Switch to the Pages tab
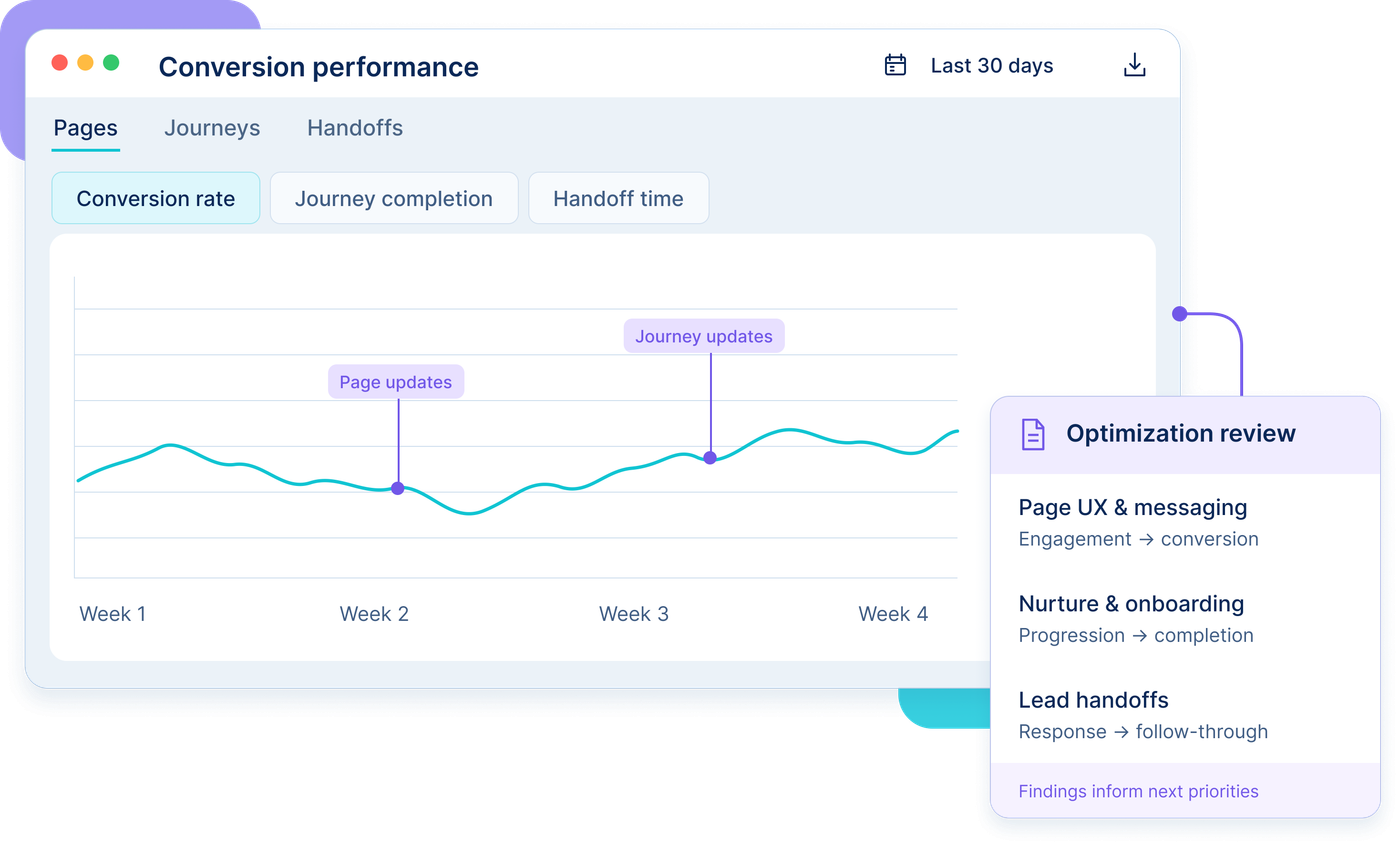 click(86, 128)
